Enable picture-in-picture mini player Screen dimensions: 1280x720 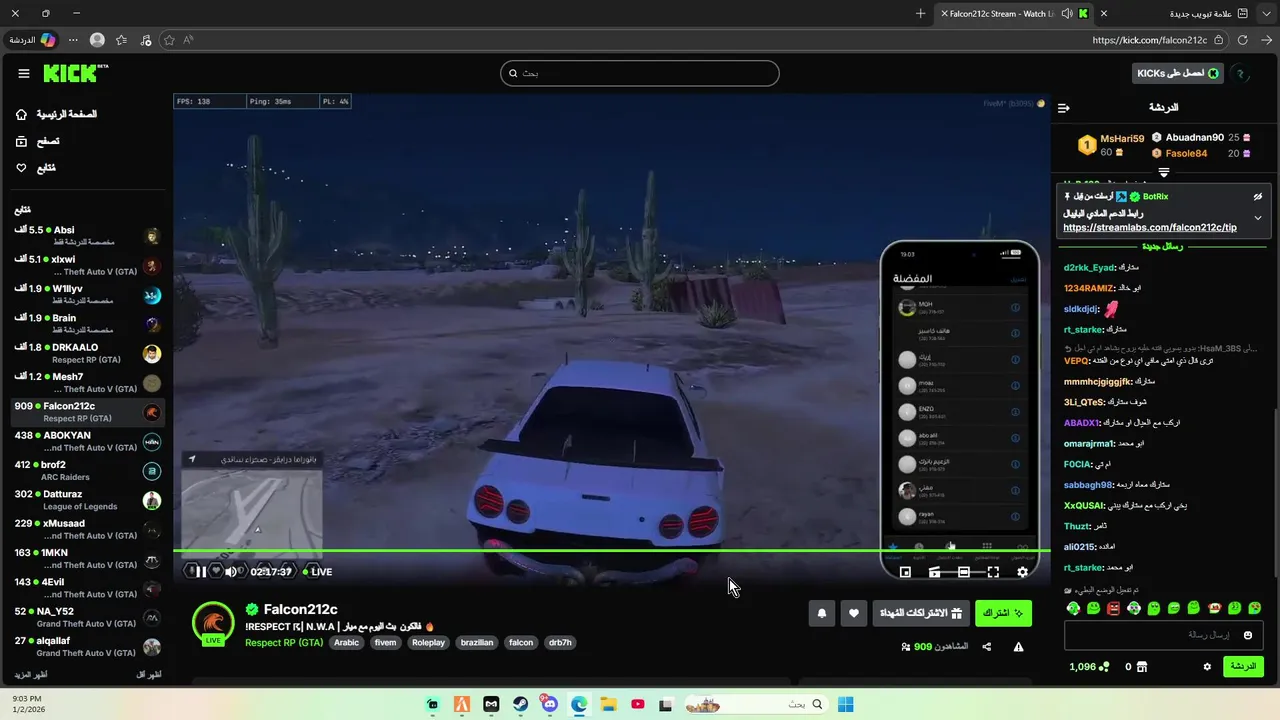[905, 572]
